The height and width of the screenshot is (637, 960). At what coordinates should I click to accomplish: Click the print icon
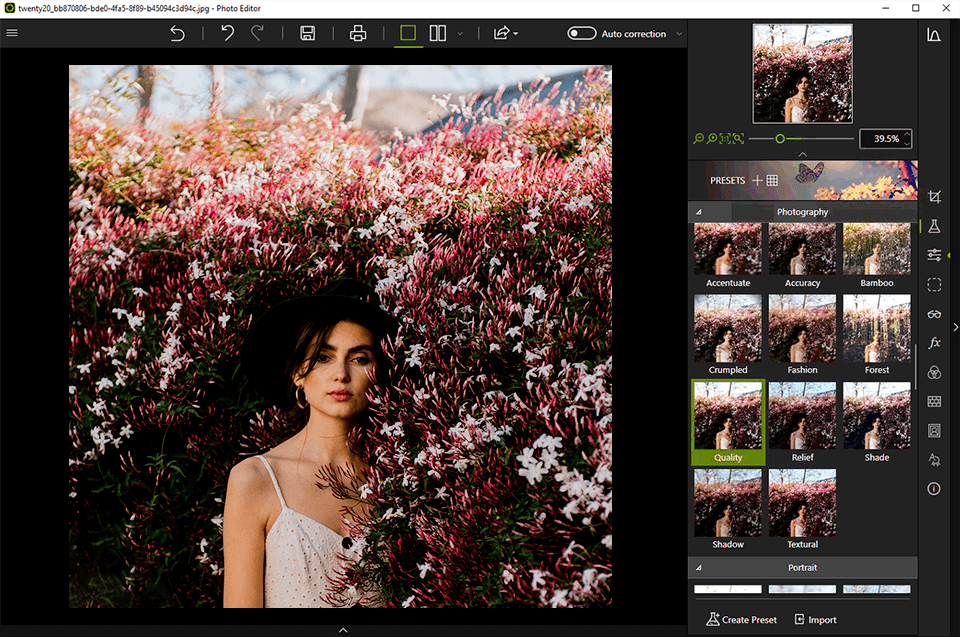[358, 33]
